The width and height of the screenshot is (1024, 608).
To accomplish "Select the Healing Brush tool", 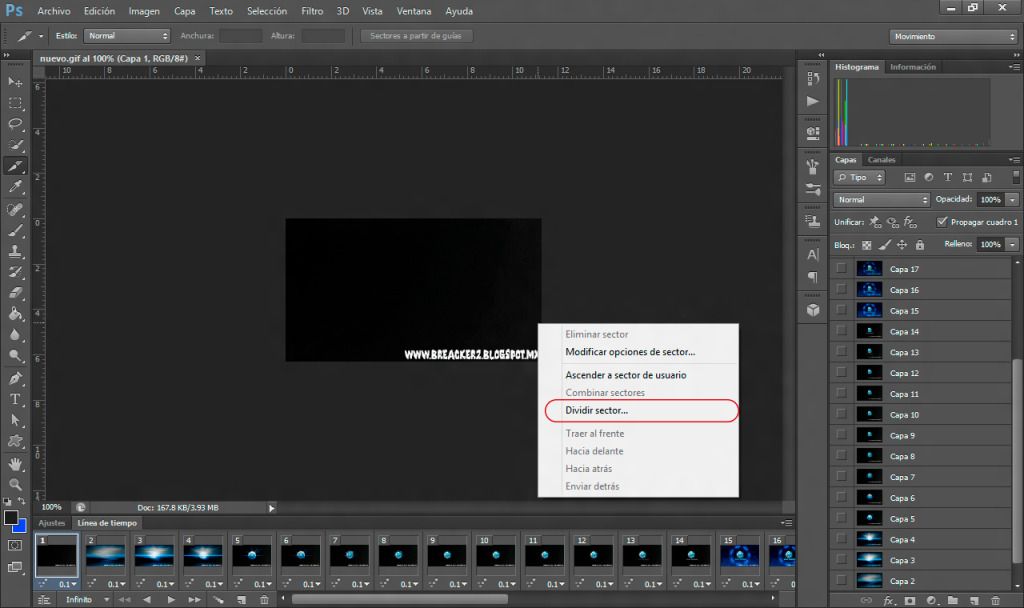I will click(15, 209).
